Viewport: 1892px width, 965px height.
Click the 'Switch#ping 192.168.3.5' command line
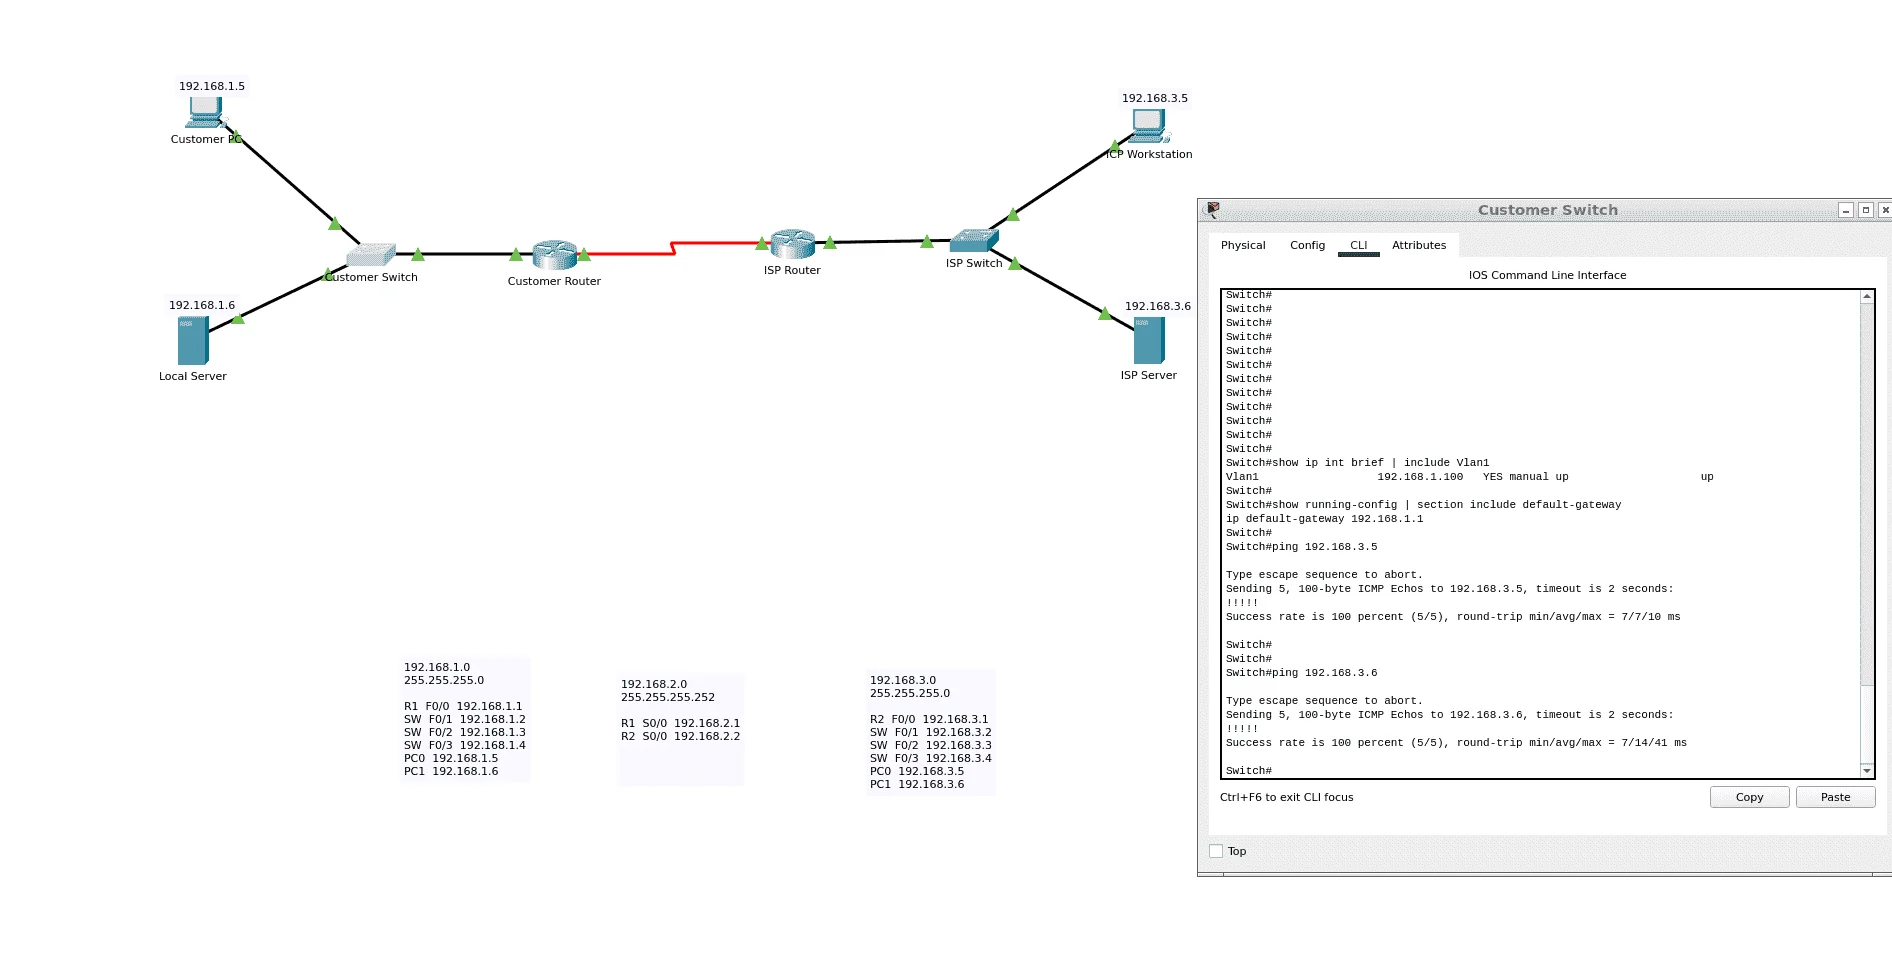click(x=1302, y=547)
